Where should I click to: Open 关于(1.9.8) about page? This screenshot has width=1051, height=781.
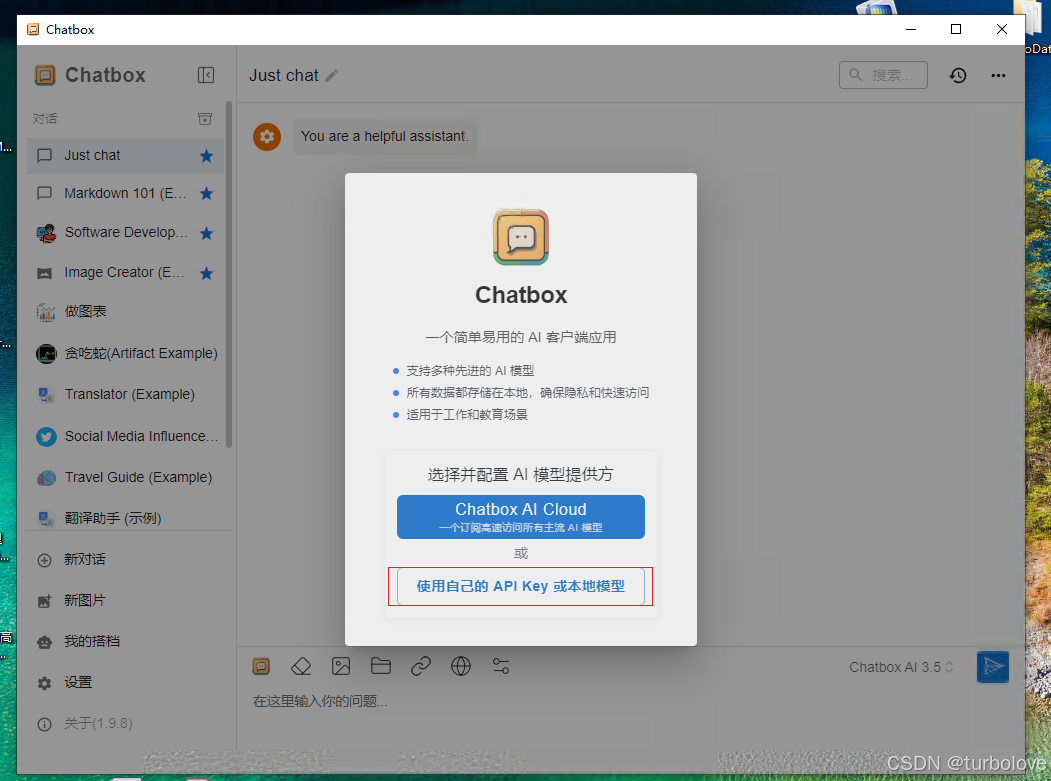125,723
